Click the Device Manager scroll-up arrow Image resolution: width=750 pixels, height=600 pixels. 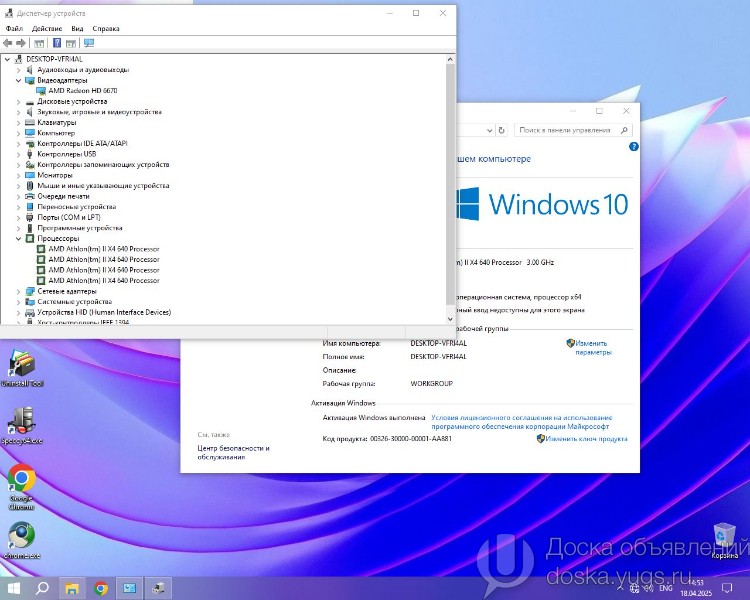(450, 59)
